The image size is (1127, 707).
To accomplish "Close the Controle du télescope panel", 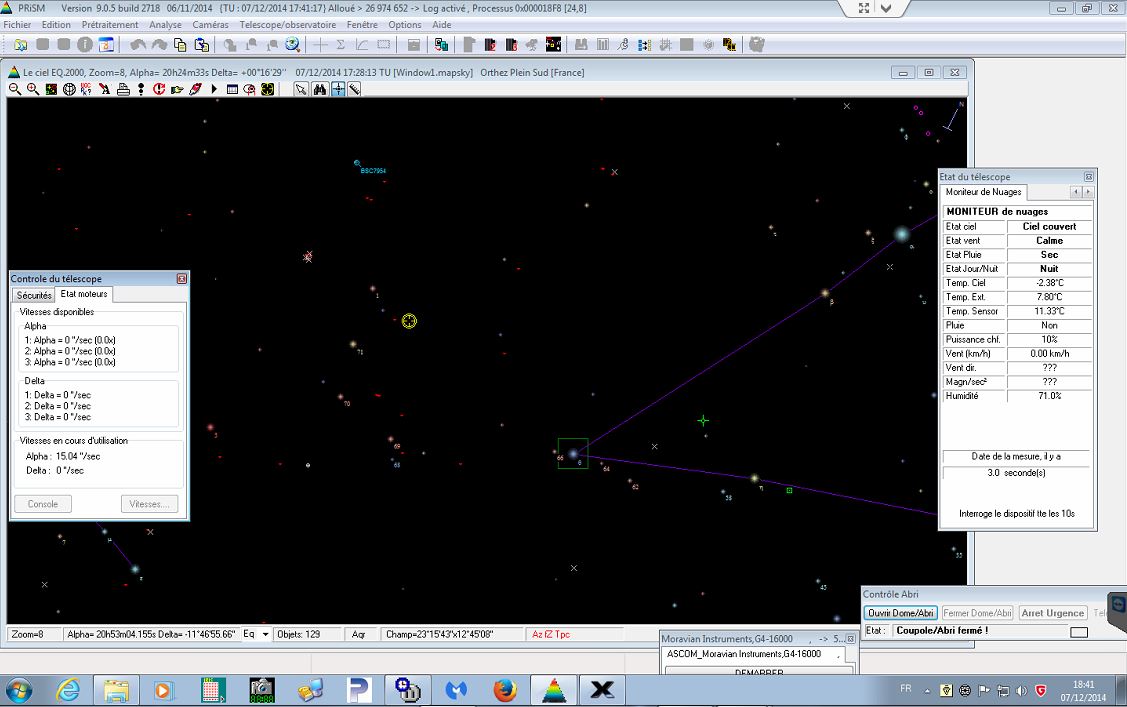I will [182, 279].
